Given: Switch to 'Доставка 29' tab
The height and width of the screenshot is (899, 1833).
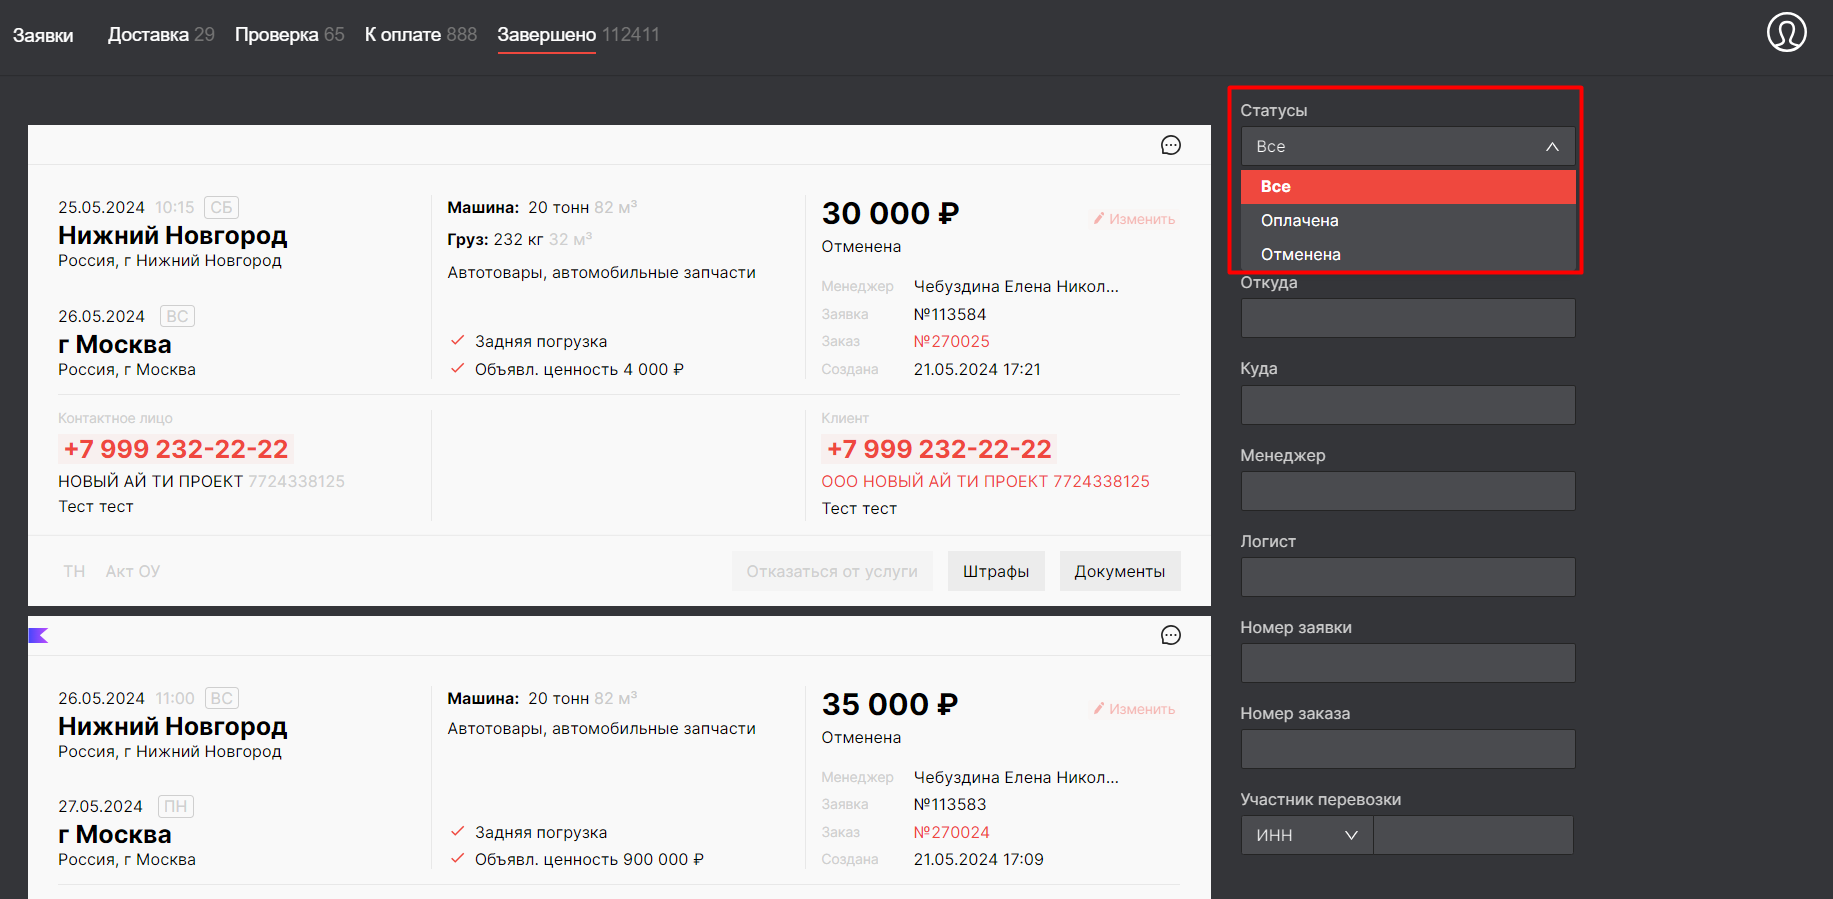Looking at the screenshot, I should pos(161,35).
